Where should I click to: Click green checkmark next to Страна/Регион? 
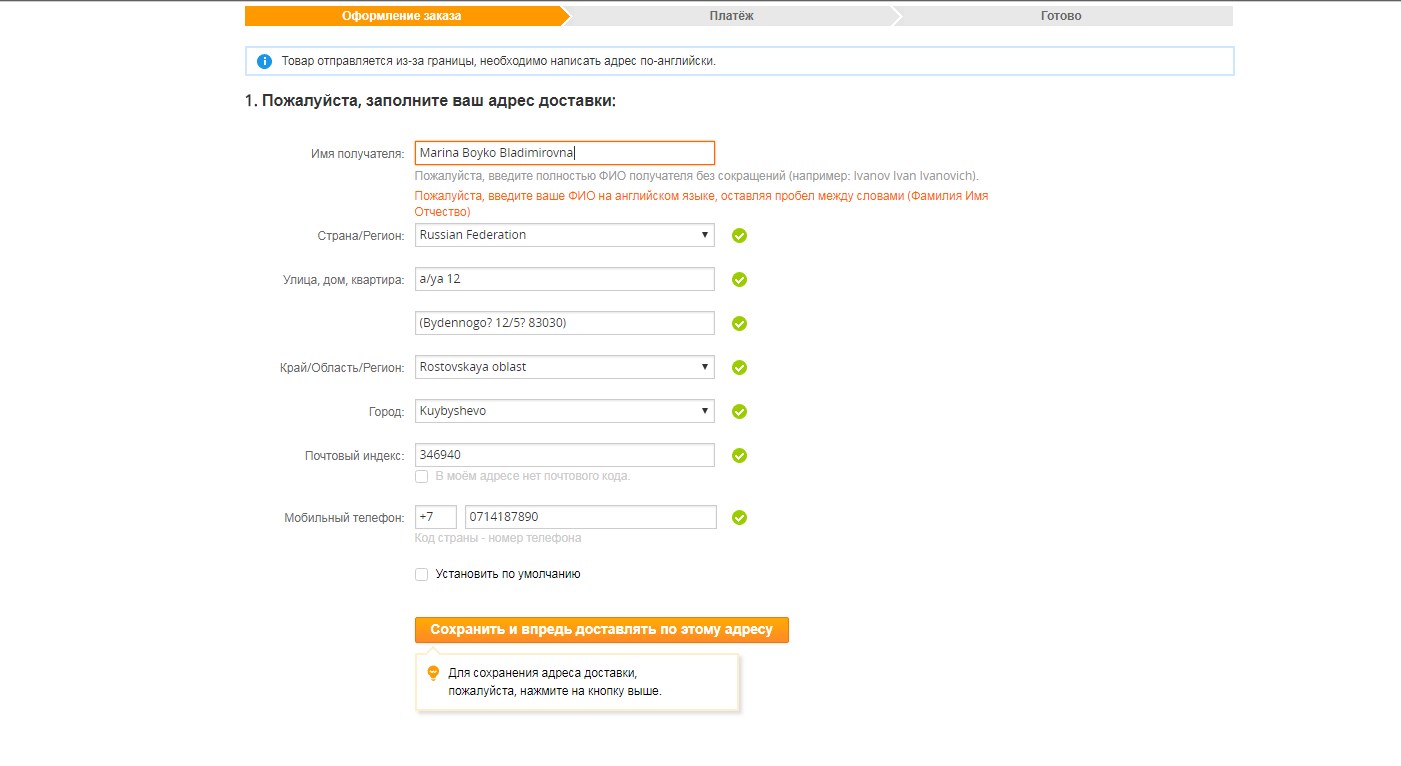(739, 236)
